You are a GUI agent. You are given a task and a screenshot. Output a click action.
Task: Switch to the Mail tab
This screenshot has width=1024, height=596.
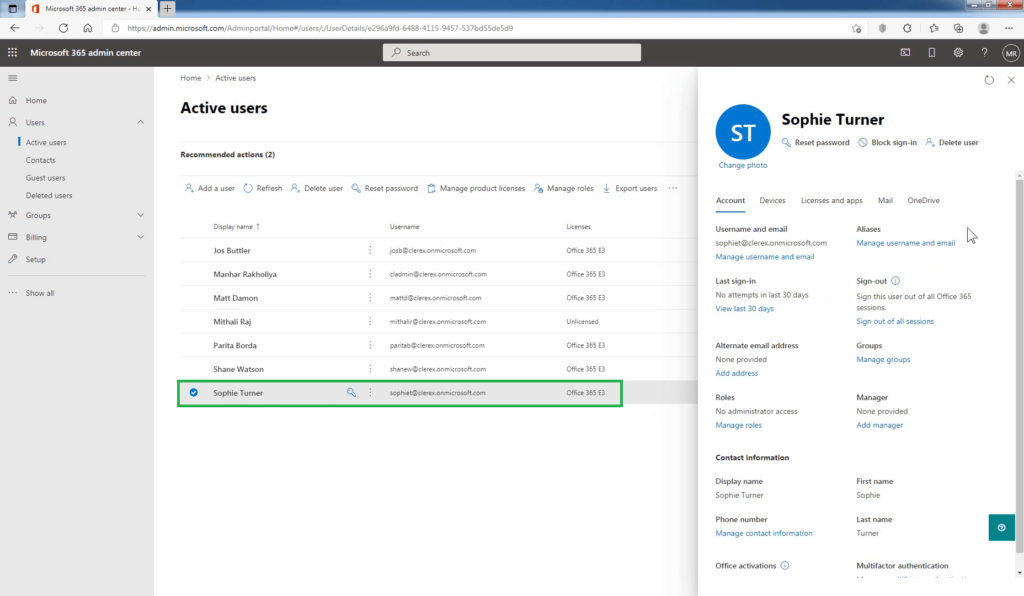[x=885, y=200]
